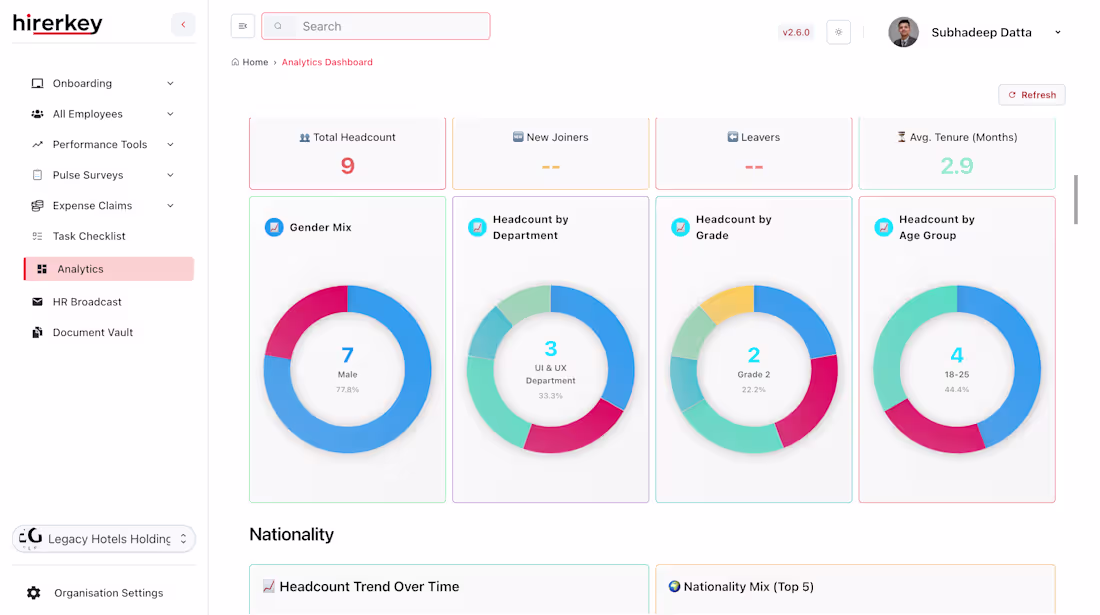Screen dimensions: 1100x615
Task: Click the Refresh button
Action: tap(1031, 94)
